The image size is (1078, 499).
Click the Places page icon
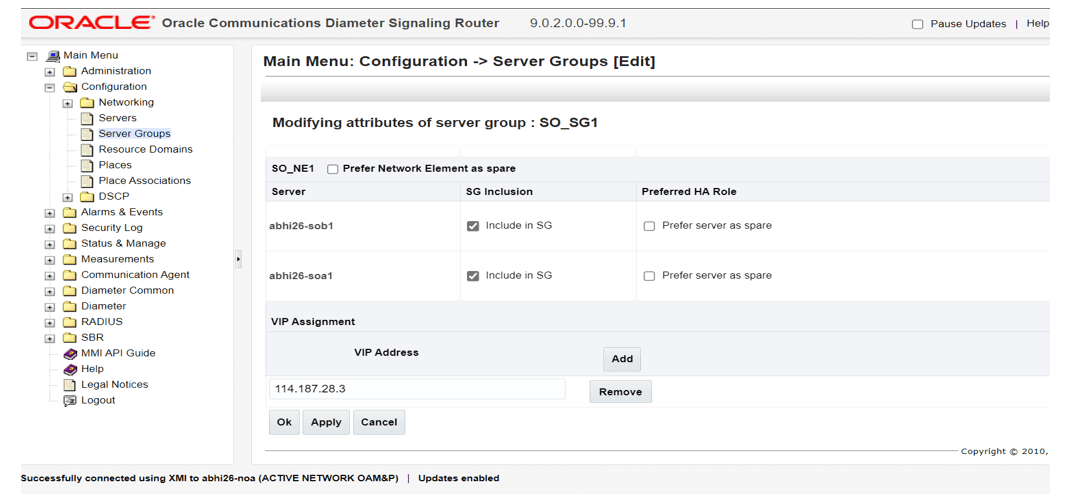tap(87, 166)
